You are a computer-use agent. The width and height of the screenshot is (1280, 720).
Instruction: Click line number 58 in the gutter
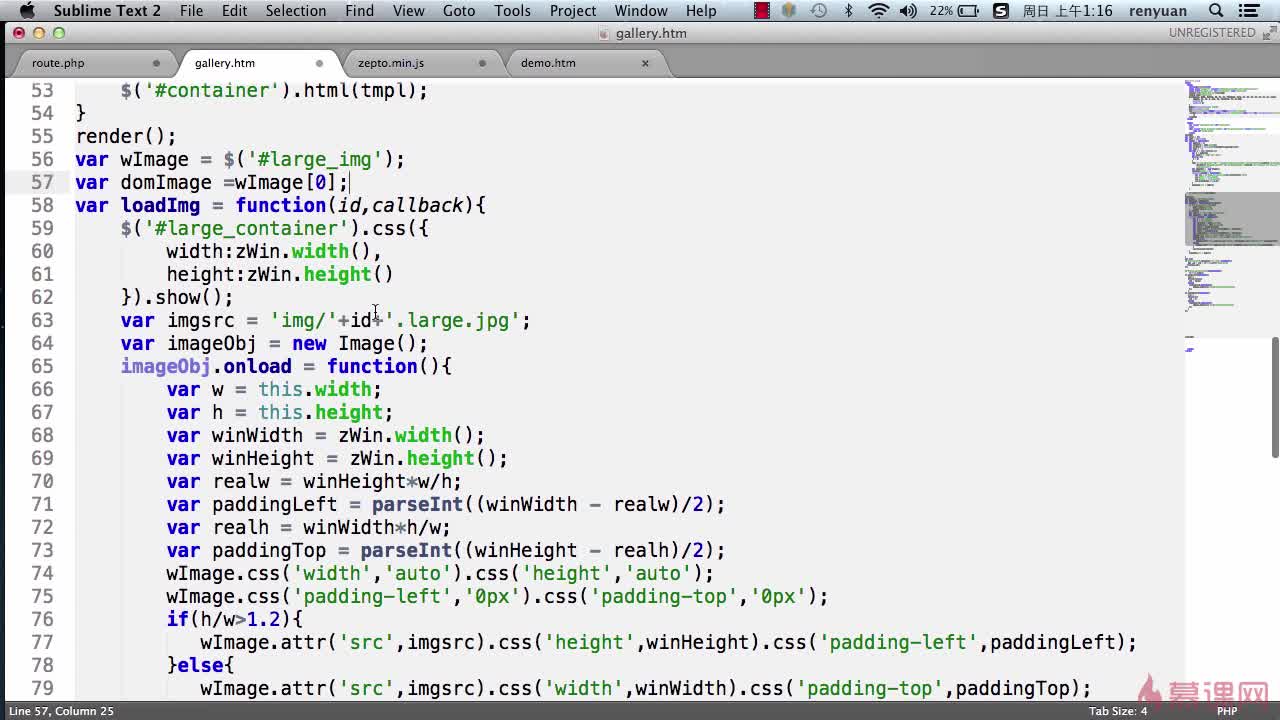42,205
